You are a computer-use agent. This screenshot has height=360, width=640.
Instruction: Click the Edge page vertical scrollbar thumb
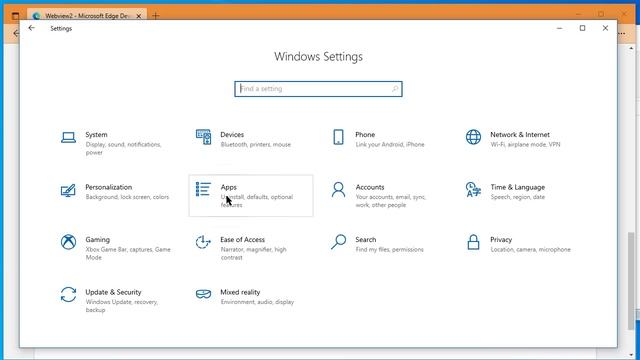tap(631, 281)
